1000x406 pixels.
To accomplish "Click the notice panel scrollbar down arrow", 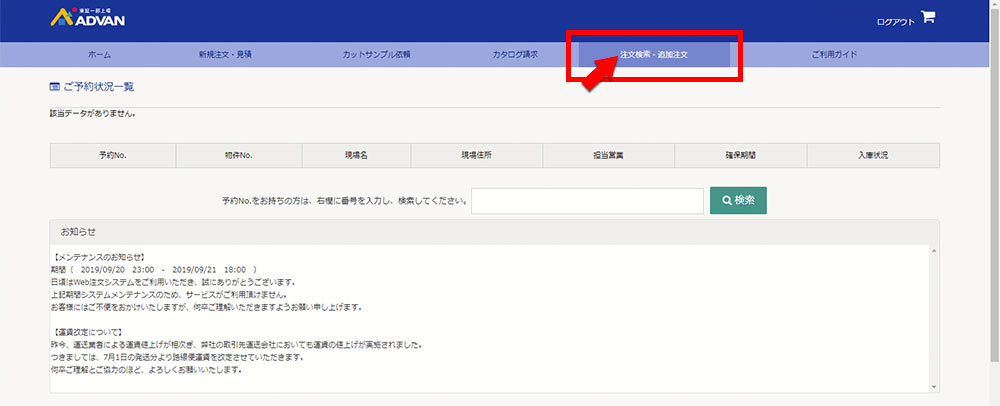I will coord(934,386).
